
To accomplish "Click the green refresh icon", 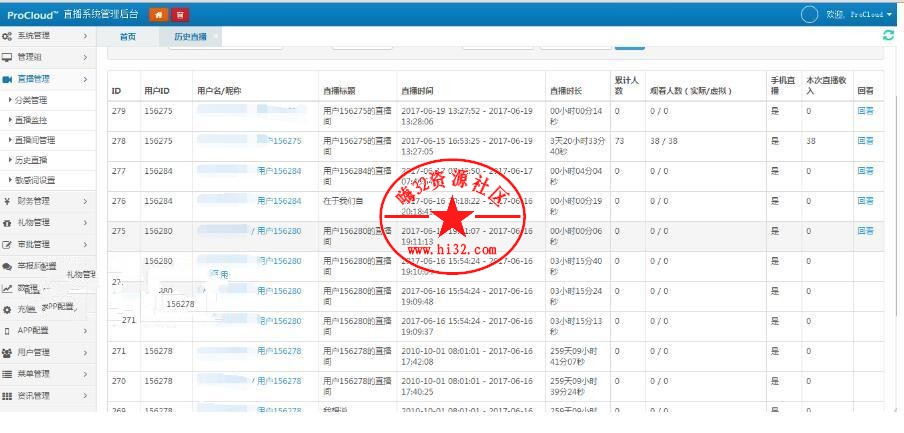I will click(888, 35).
